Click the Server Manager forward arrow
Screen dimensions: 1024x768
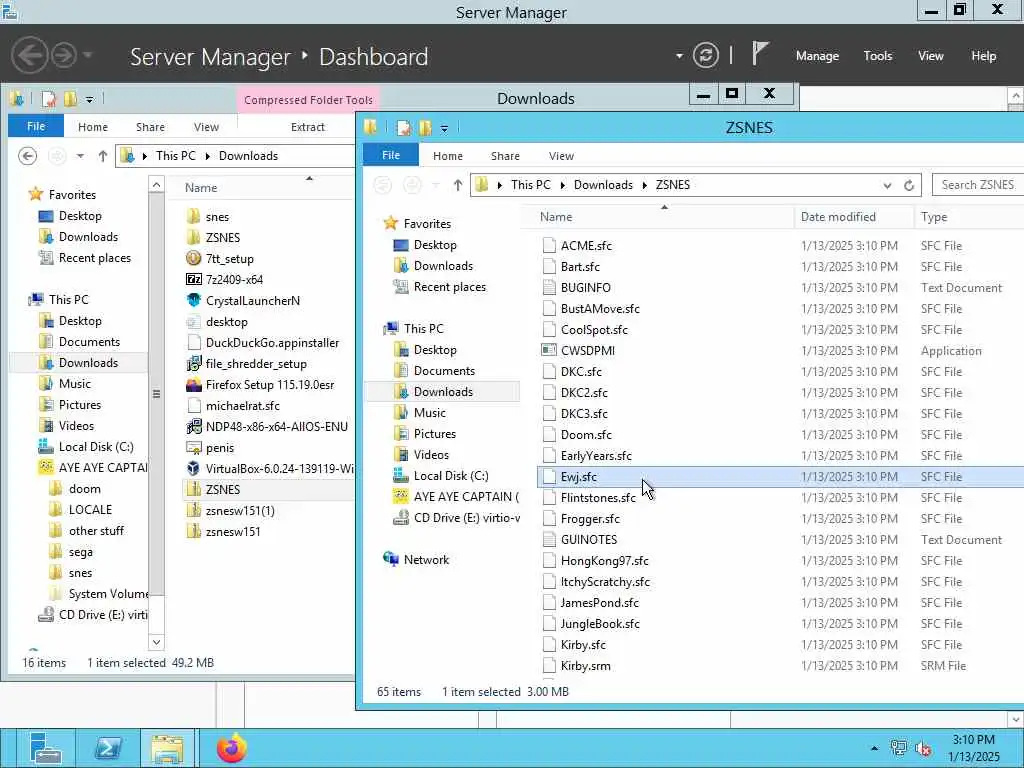[64, 56]
